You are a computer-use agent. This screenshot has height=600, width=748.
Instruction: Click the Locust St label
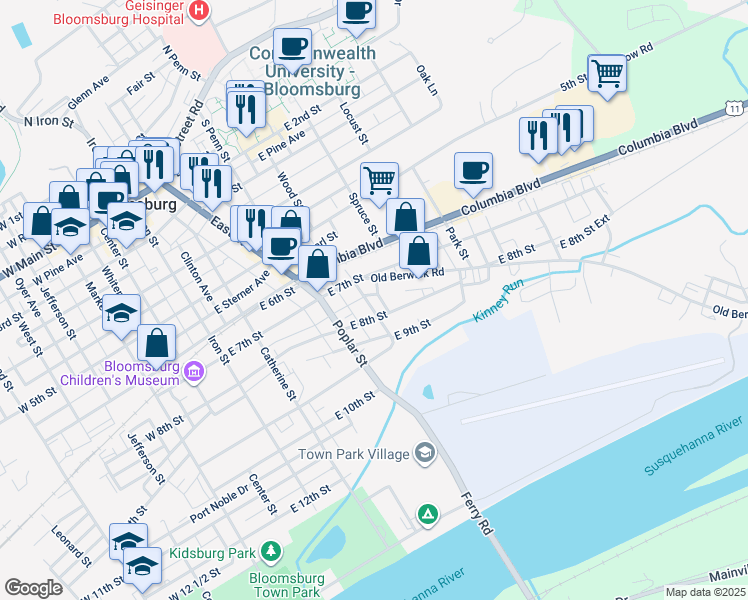[x=353, y=123]
